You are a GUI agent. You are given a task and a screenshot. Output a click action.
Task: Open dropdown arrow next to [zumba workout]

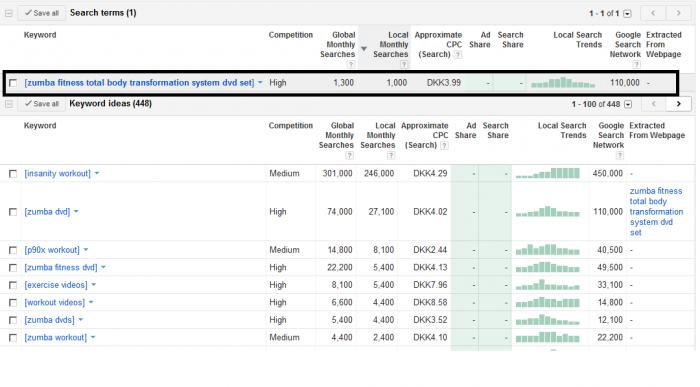[x=93, y=337]
